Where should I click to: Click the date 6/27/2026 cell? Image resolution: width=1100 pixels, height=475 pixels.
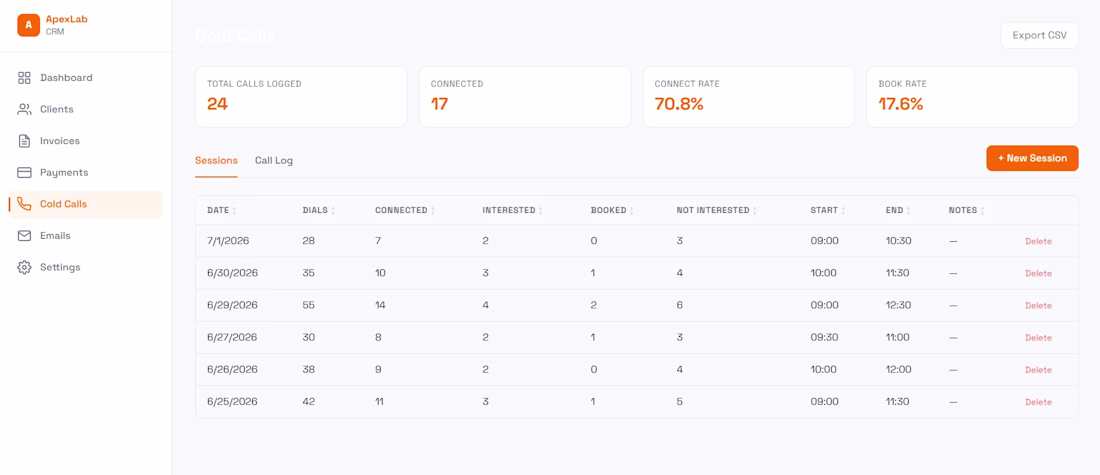coord(232,337)
